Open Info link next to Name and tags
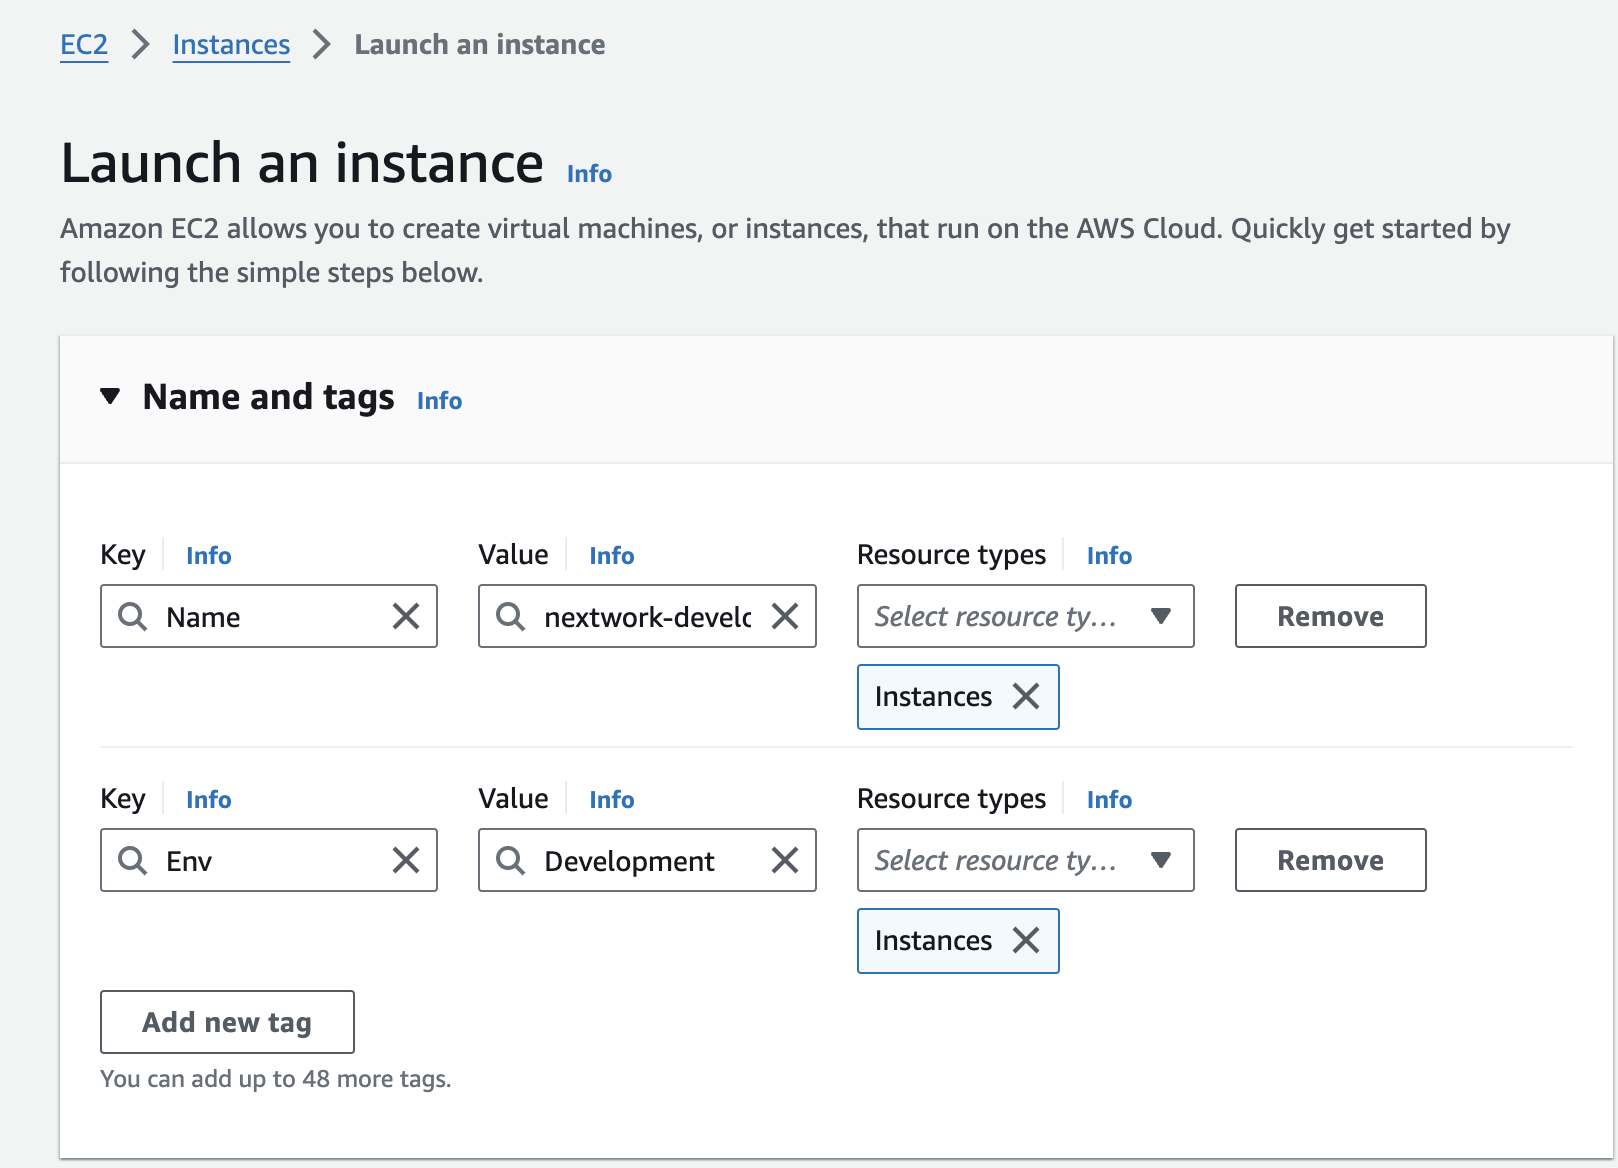The height and width of the screenshot is (1168, 1618). [439, 401]
